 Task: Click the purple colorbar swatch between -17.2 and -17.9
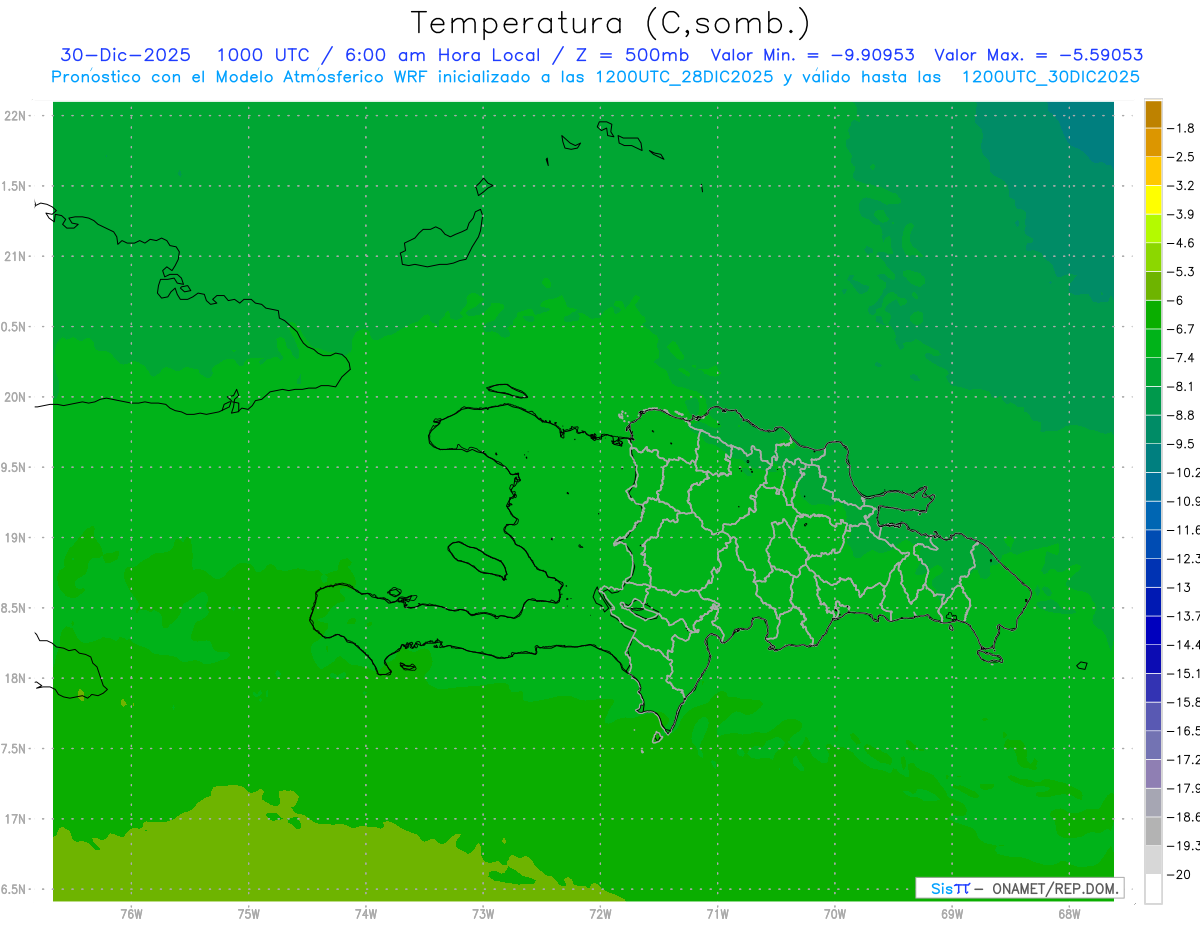coord(1153,773)
